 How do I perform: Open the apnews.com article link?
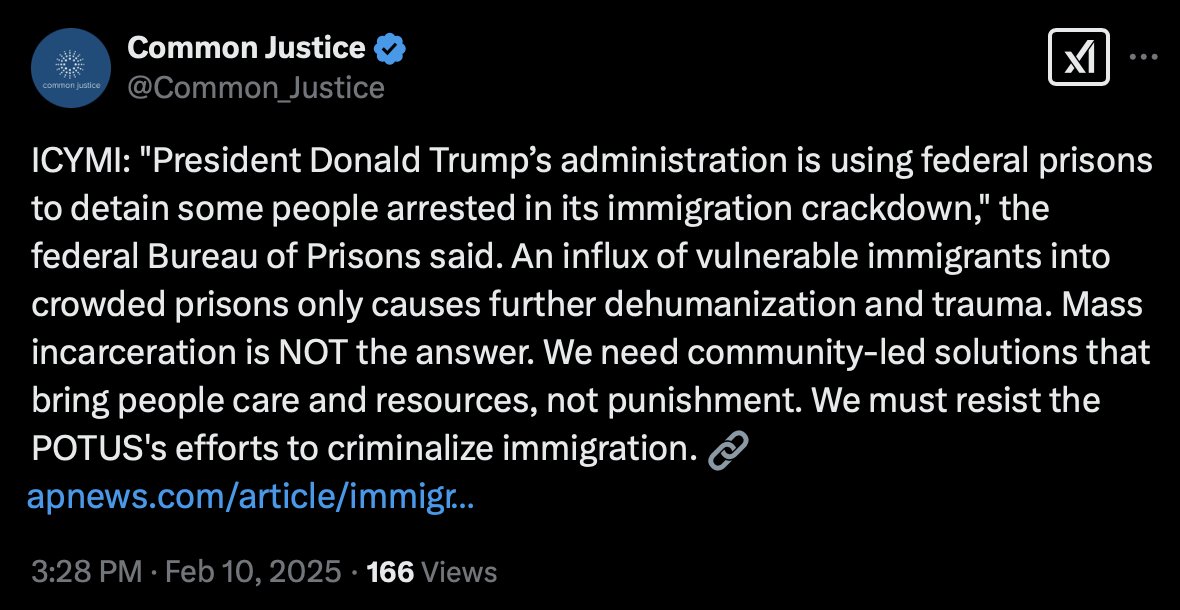pyautogui.click(x=250, y=498)
